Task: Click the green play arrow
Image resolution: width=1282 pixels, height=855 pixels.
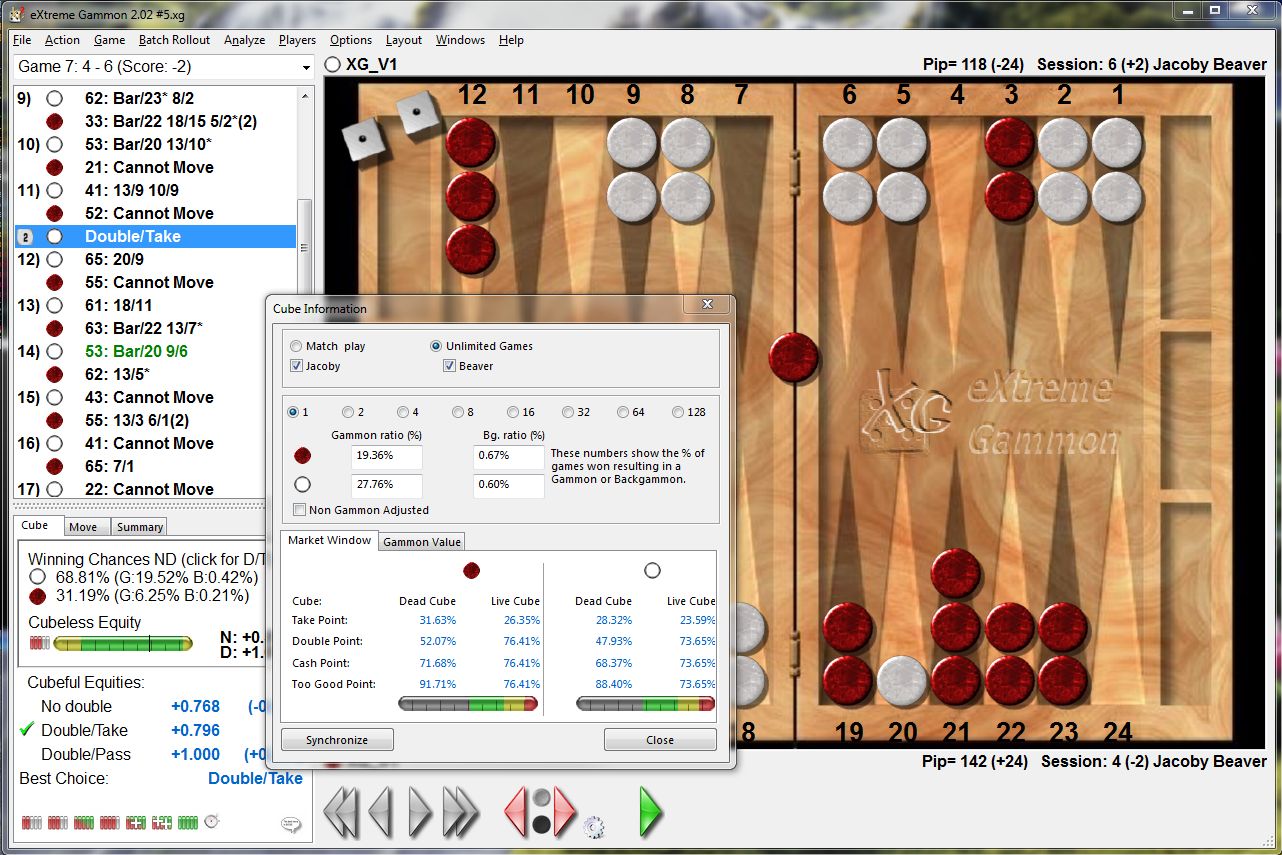Action: 651,811
